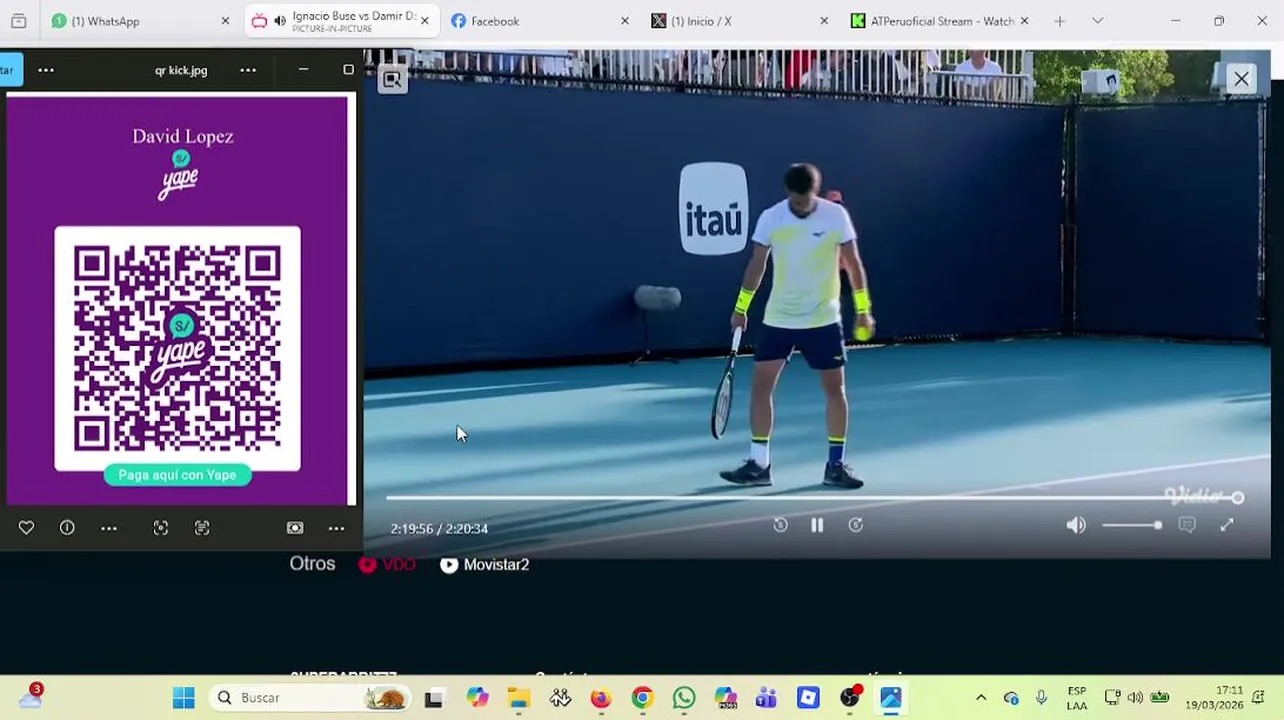The height and width of the screenshot is (720, 1284).
Task: Close the Facebook tab
Action: pyautogui.click(x=625, y=21)
